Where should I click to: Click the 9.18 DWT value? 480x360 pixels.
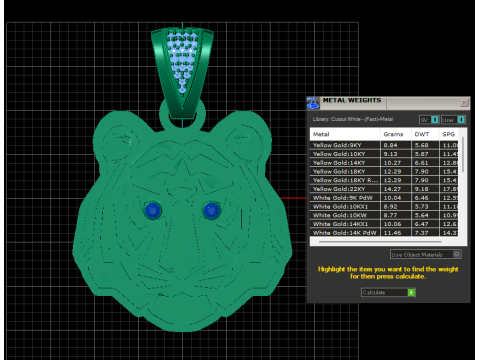[x=422, y=189]
